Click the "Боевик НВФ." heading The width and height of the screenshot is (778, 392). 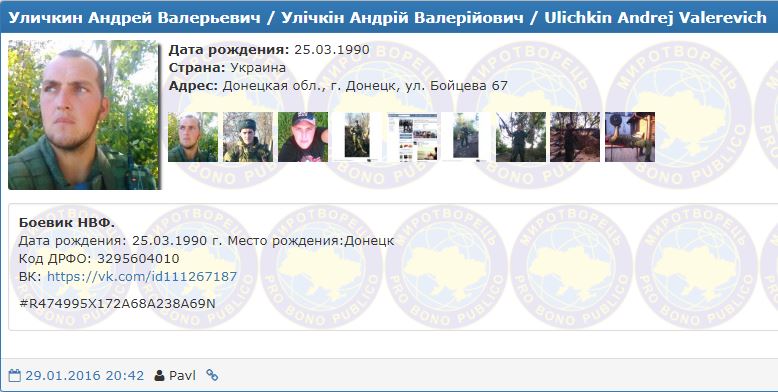(67, 223)
